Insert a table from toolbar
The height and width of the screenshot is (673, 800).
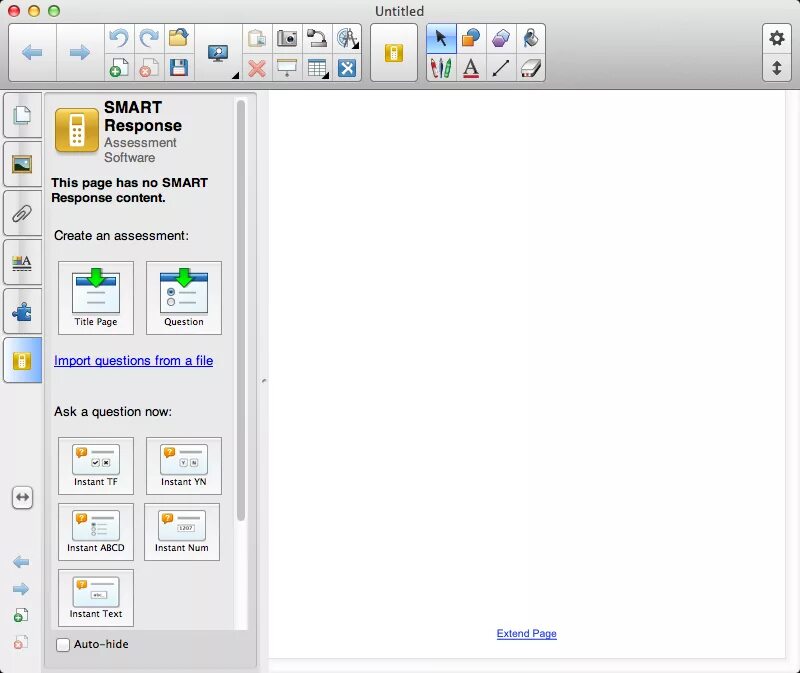[317, 68]
